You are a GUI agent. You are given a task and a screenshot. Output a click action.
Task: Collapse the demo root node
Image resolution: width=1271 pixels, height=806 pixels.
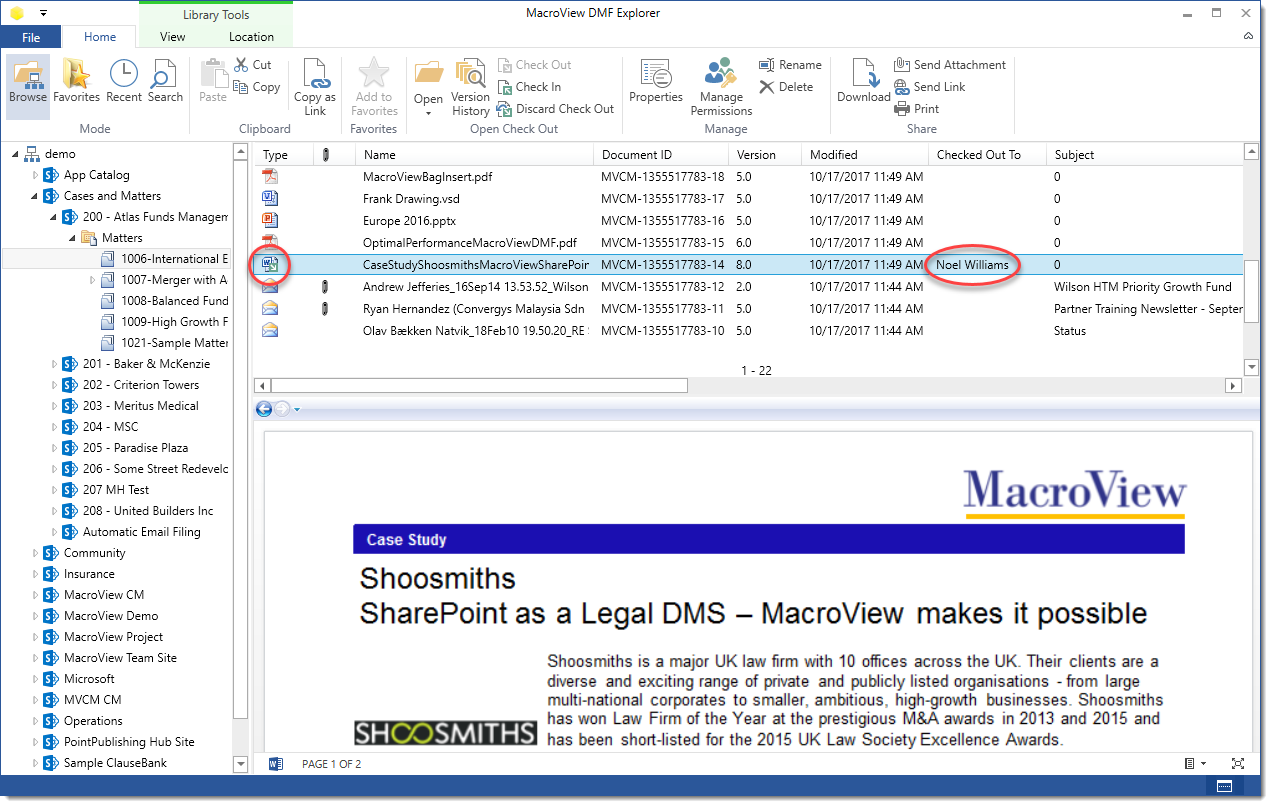[17, 154]
